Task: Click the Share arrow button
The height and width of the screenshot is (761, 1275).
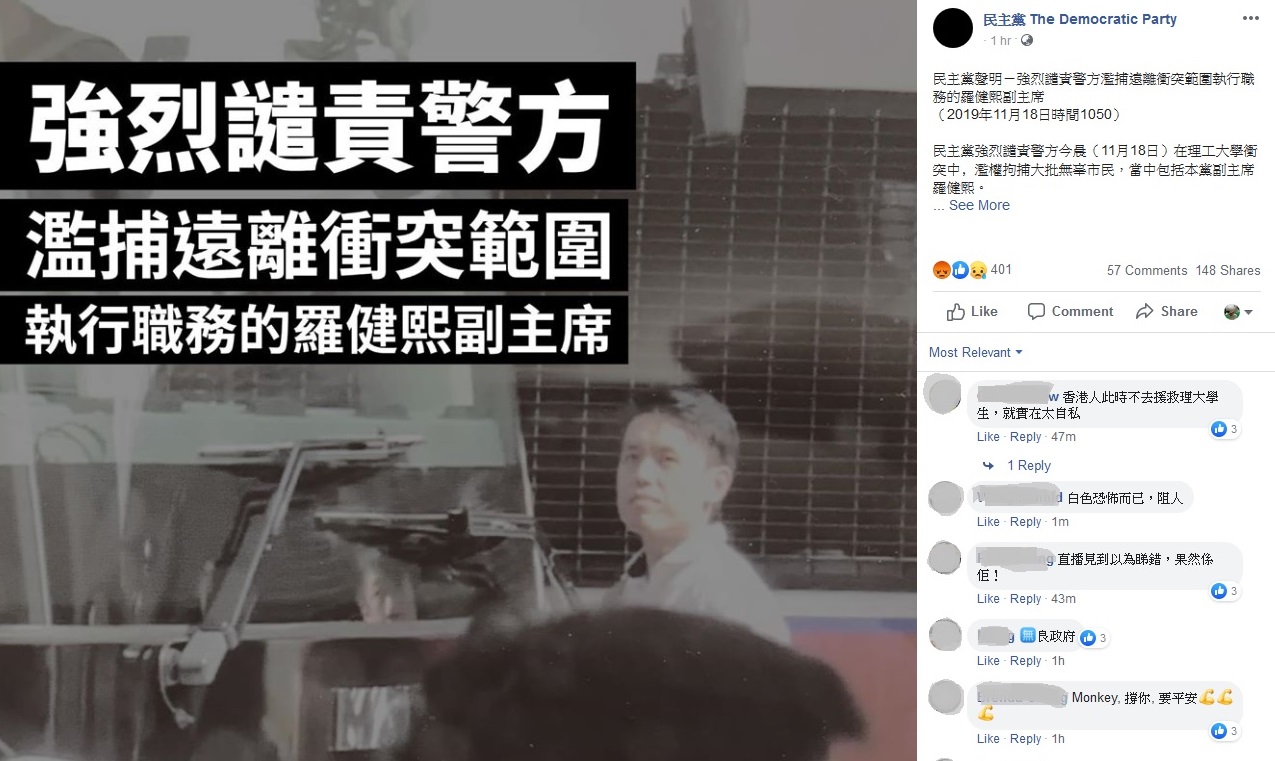Action: coord(1167,311)
